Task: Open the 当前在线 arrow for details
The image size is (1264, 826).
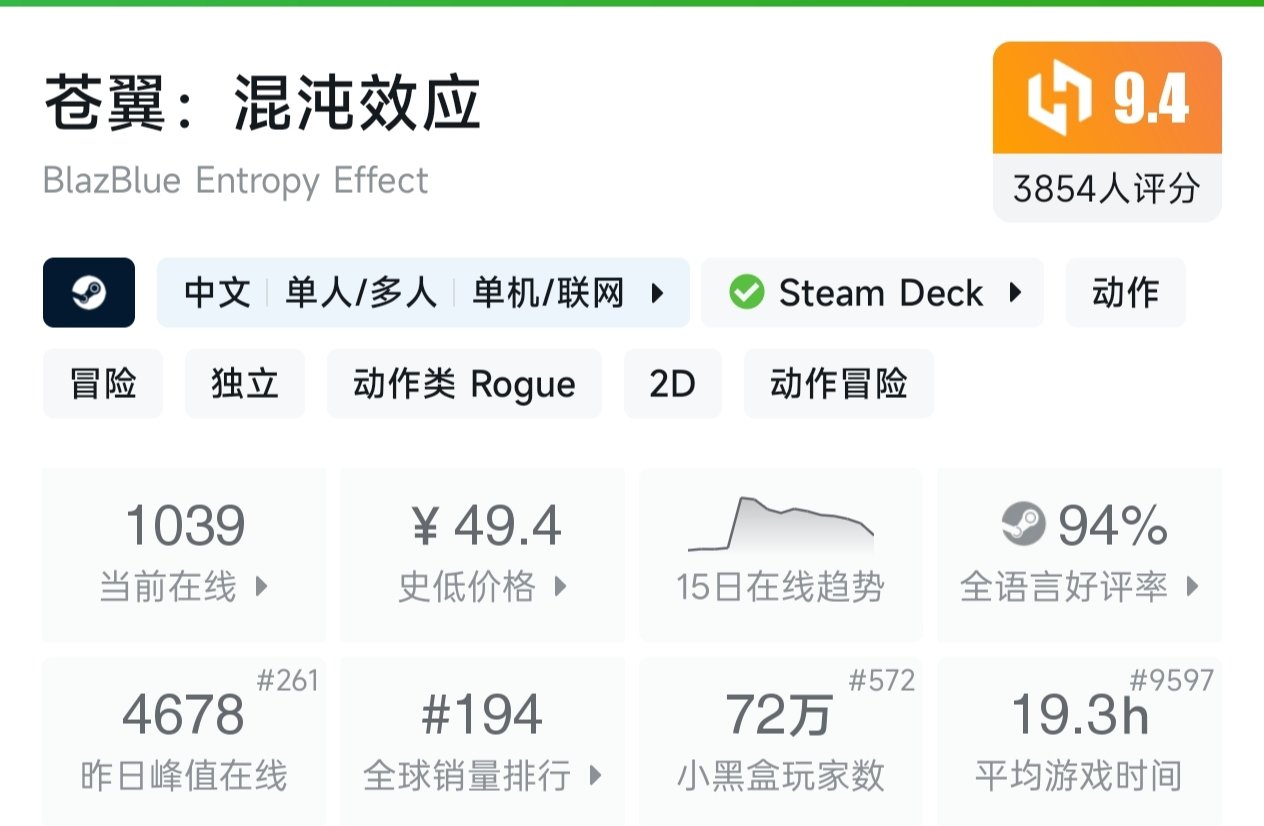Action: click(x=262, y=587)
